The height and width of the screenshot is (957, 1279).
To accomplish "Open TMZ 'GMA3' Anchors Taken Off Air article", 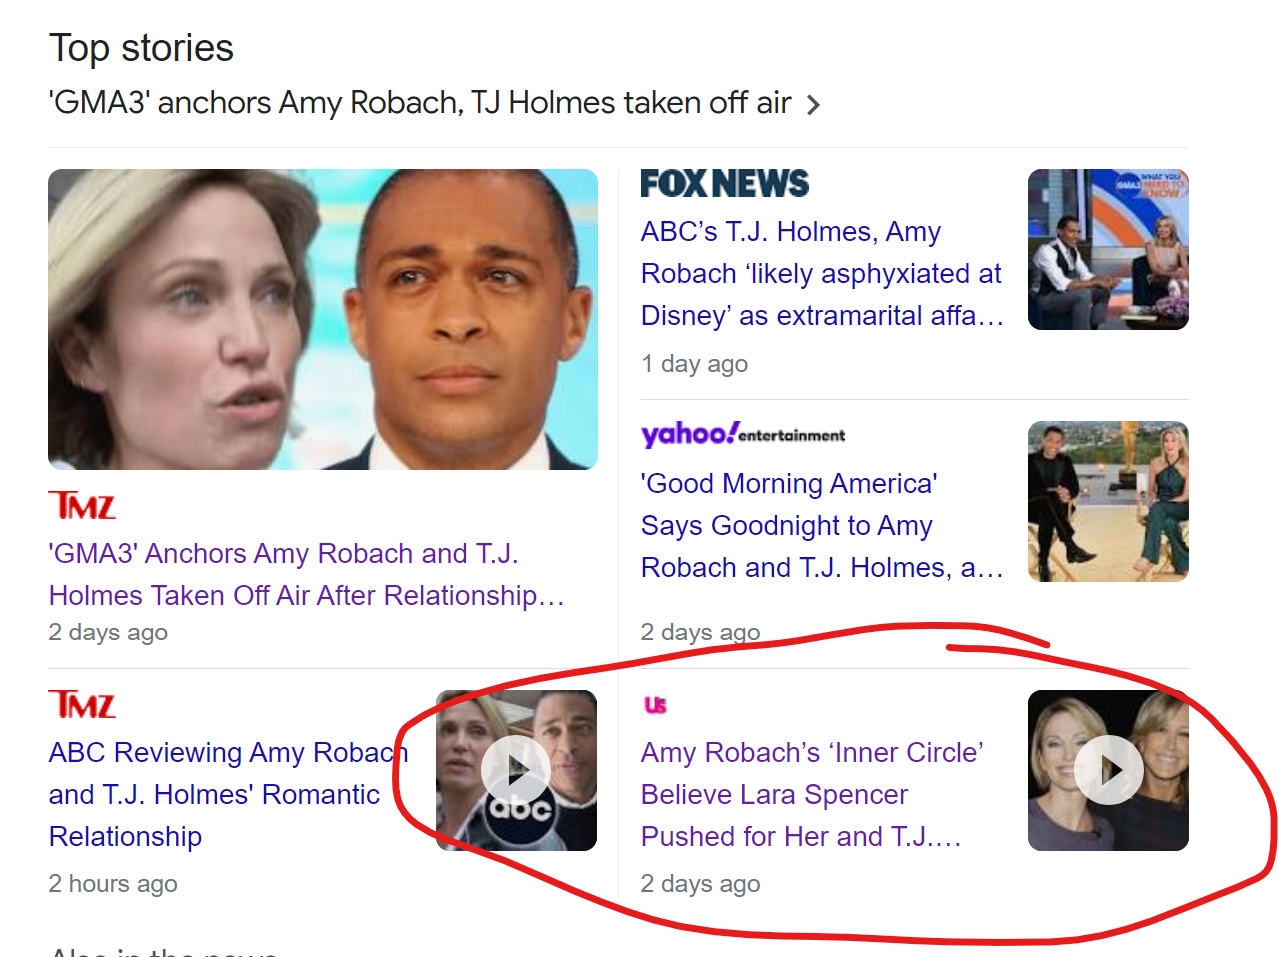I will click(x=307, y=574).
